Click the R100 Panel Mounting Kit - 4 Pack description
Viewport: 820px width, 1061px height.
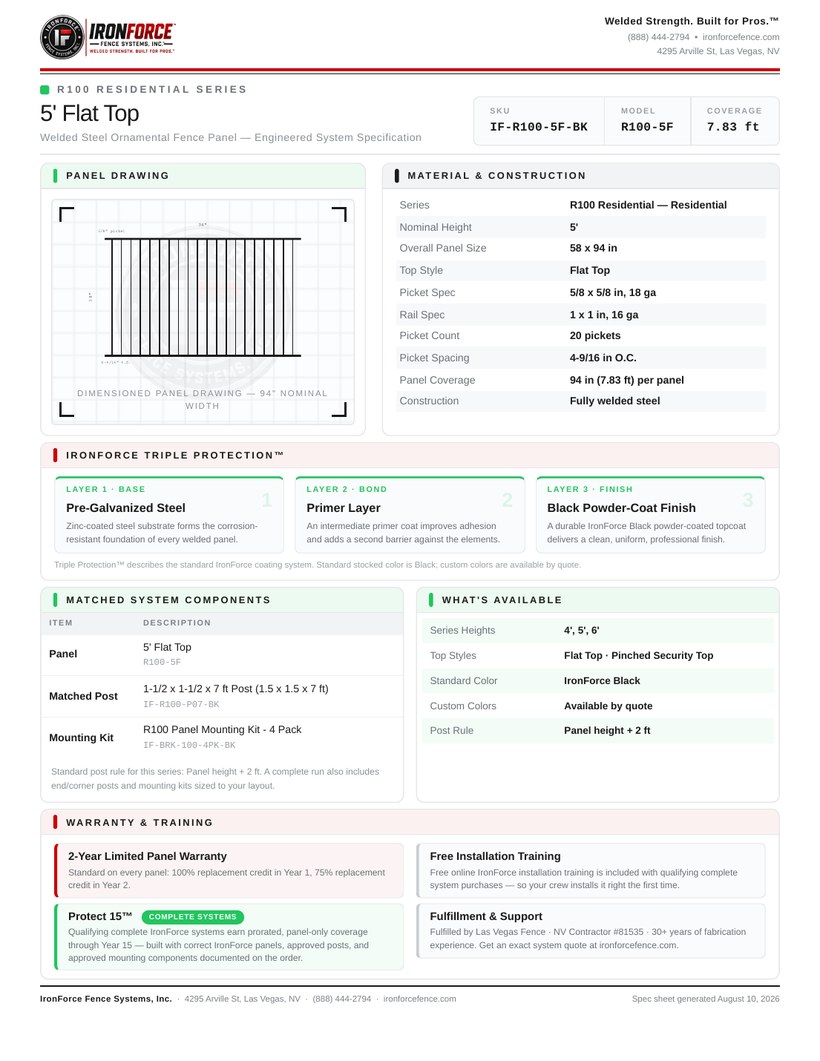pyautogui.click(x=223, y=729)
